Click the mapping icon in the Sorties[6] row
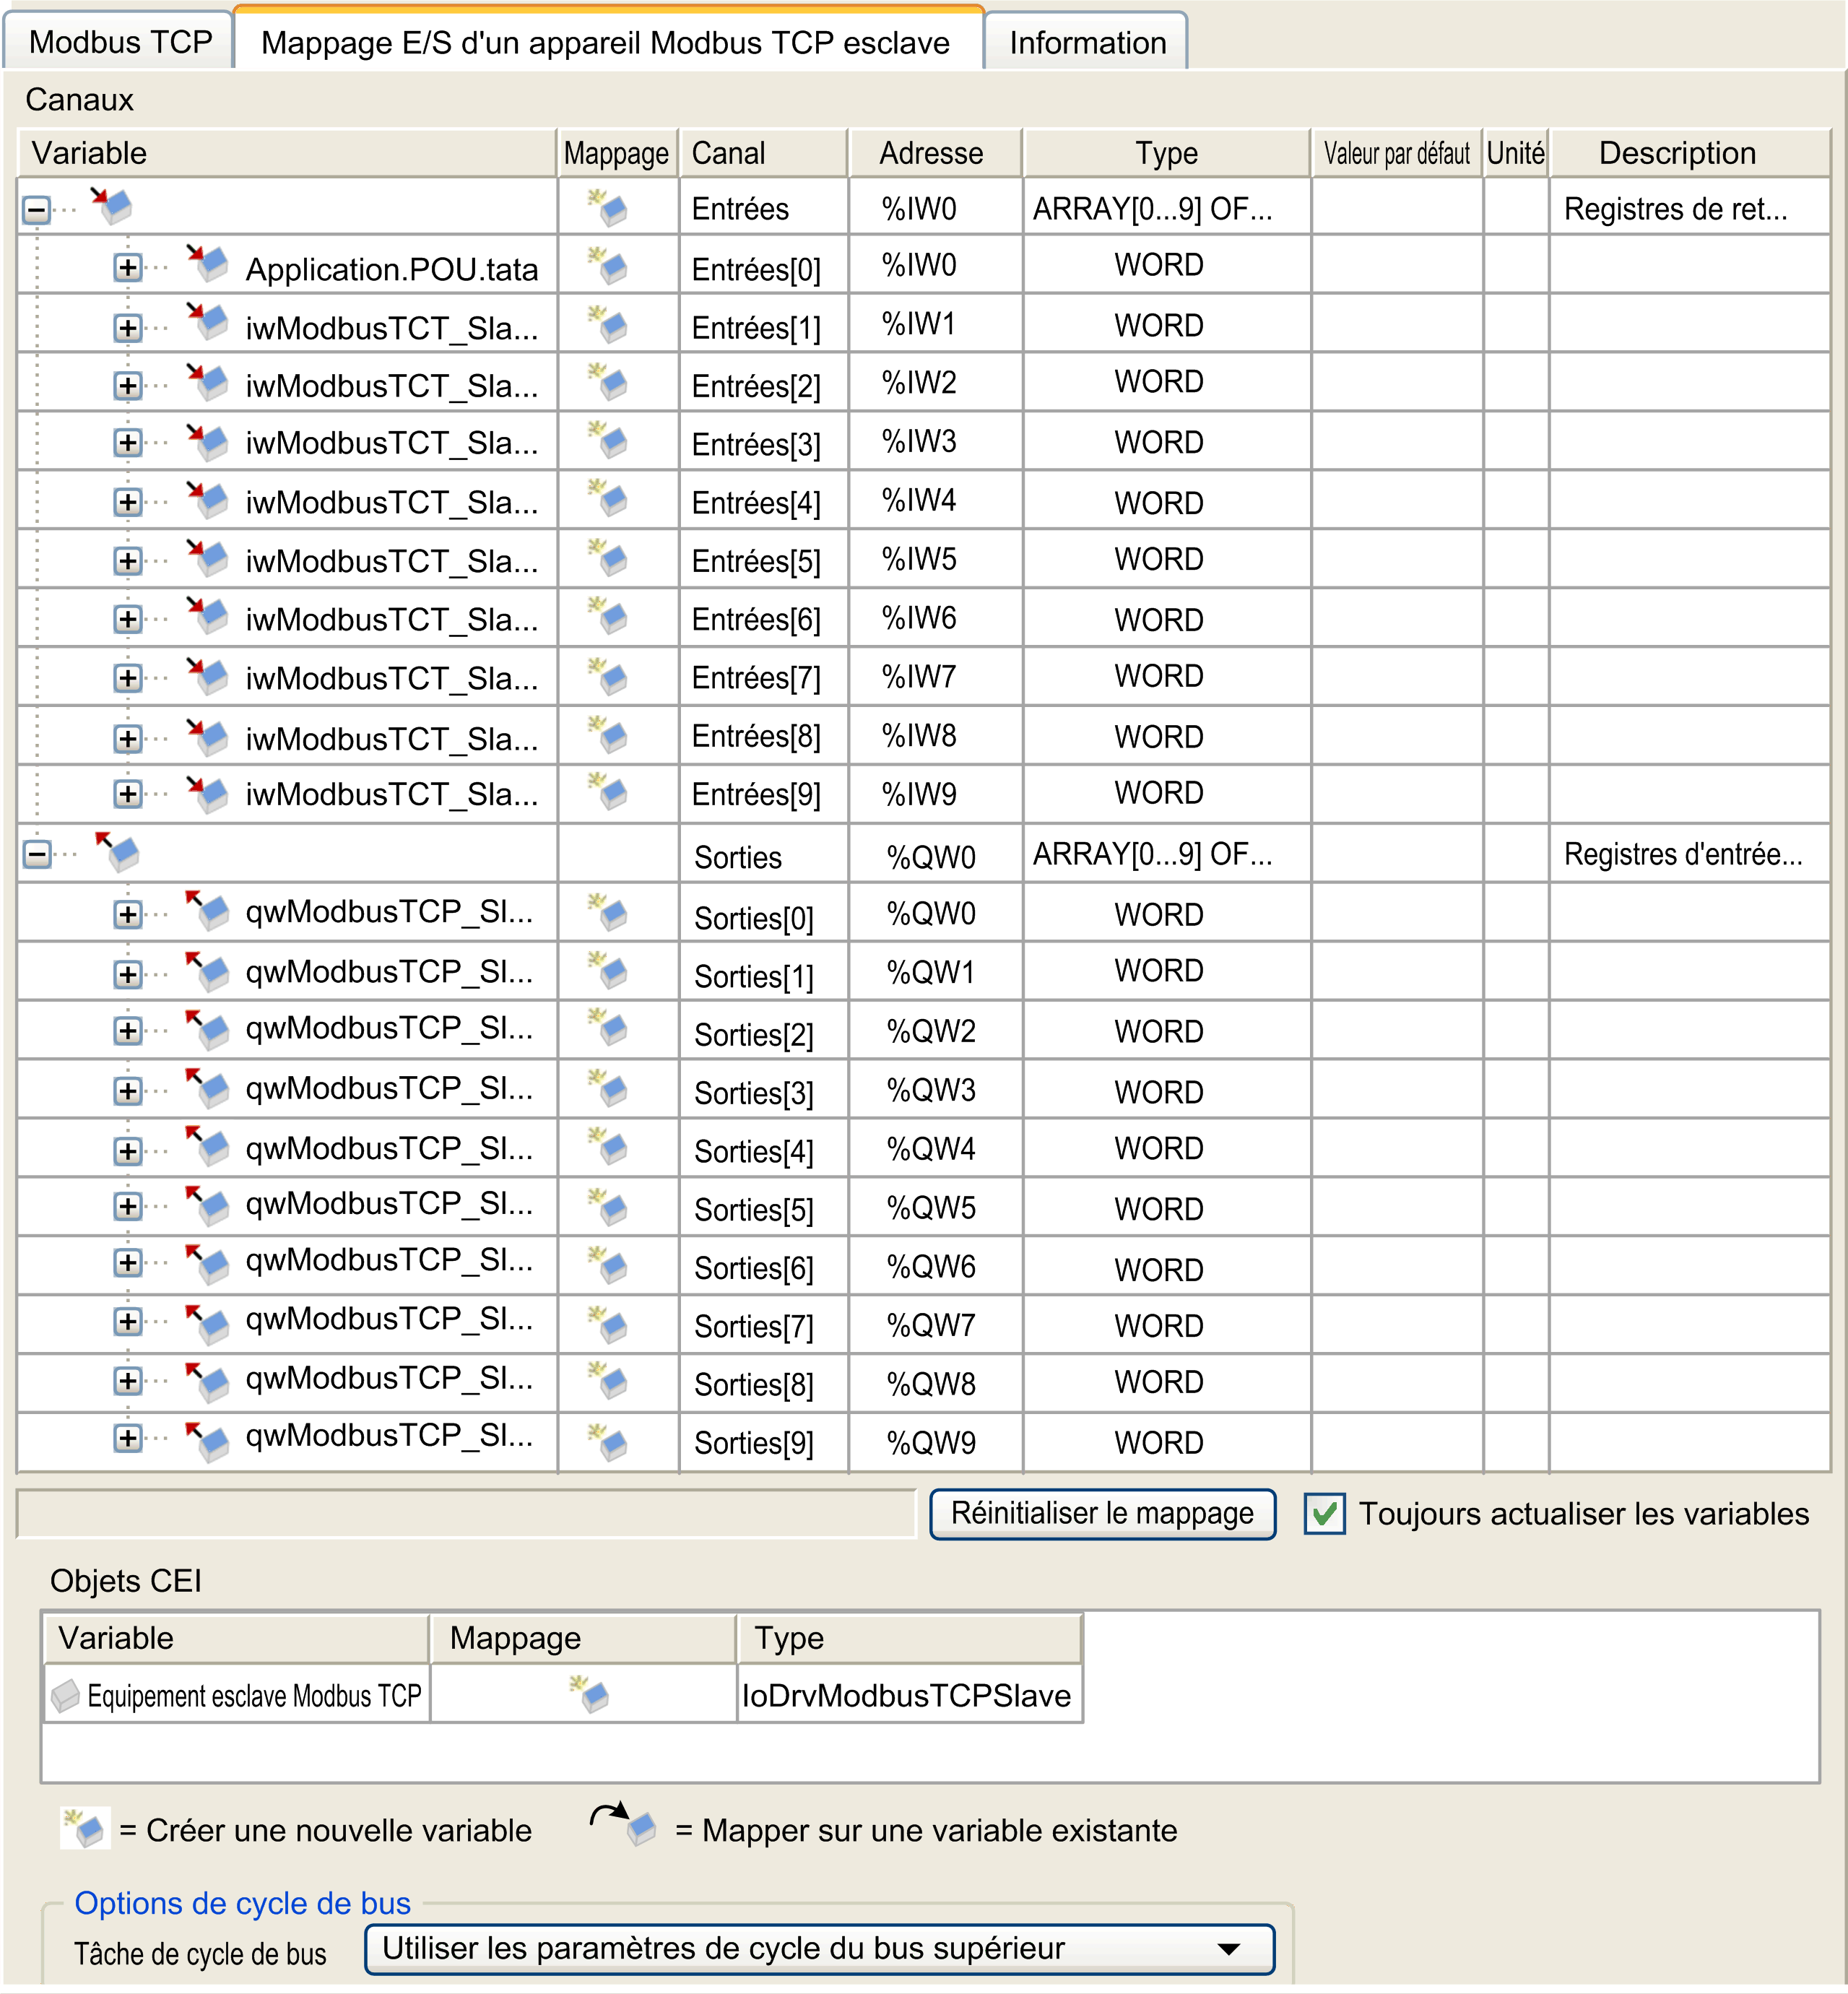Image resolution: width=1848 pixels, height=1994 pixels. (x=608, y=1265)
